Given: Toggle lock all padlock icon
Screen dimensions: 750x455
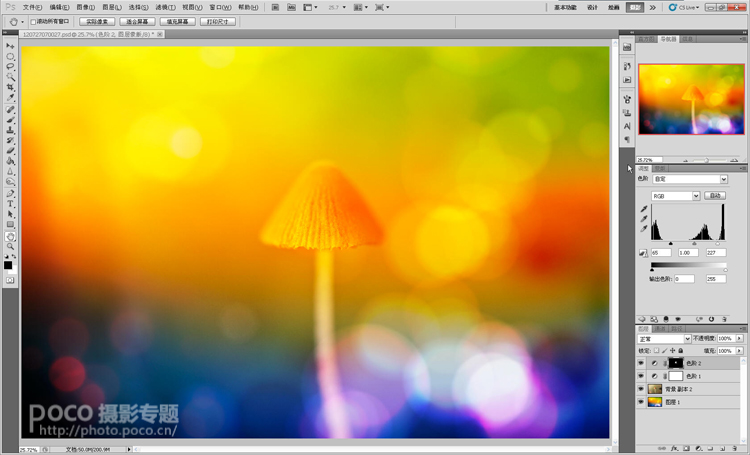Looking at the screenshot, I should 681,351.
